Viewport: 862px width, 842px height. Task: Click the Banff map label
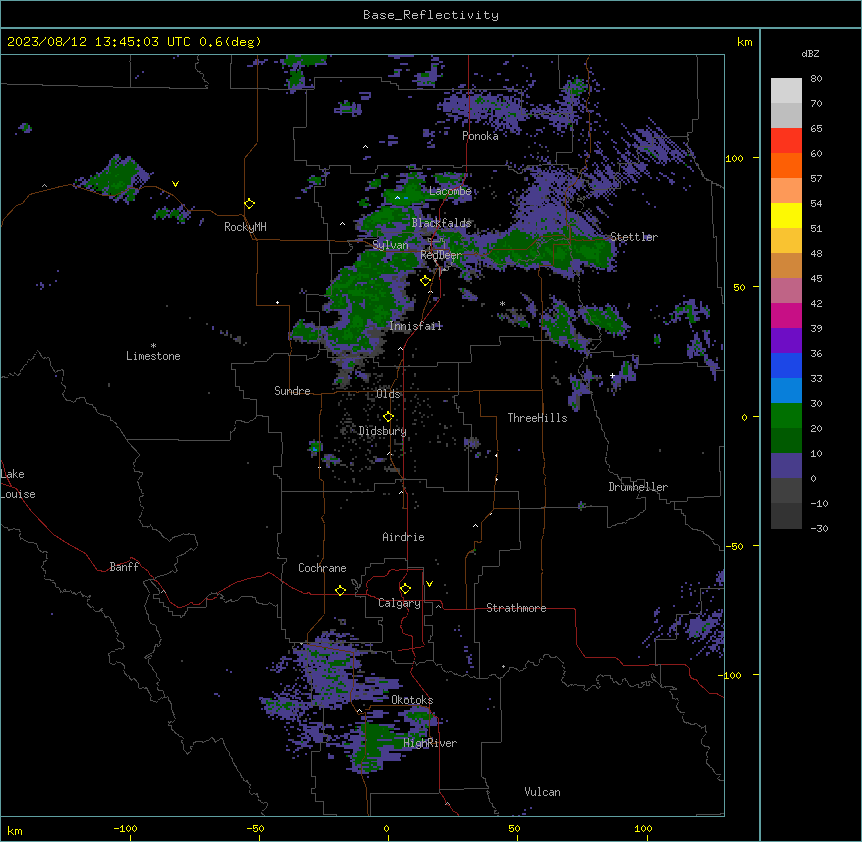point(124,567)
